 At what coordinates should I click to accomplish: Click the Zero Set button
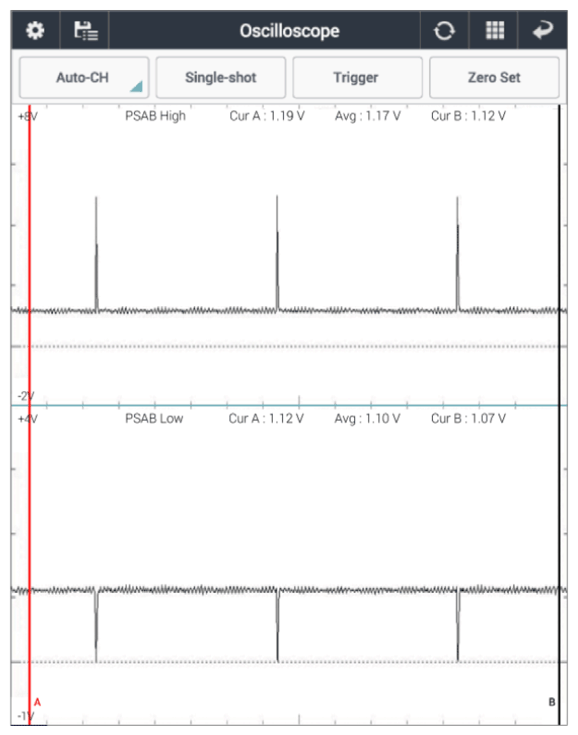click(x=494, y=77)
